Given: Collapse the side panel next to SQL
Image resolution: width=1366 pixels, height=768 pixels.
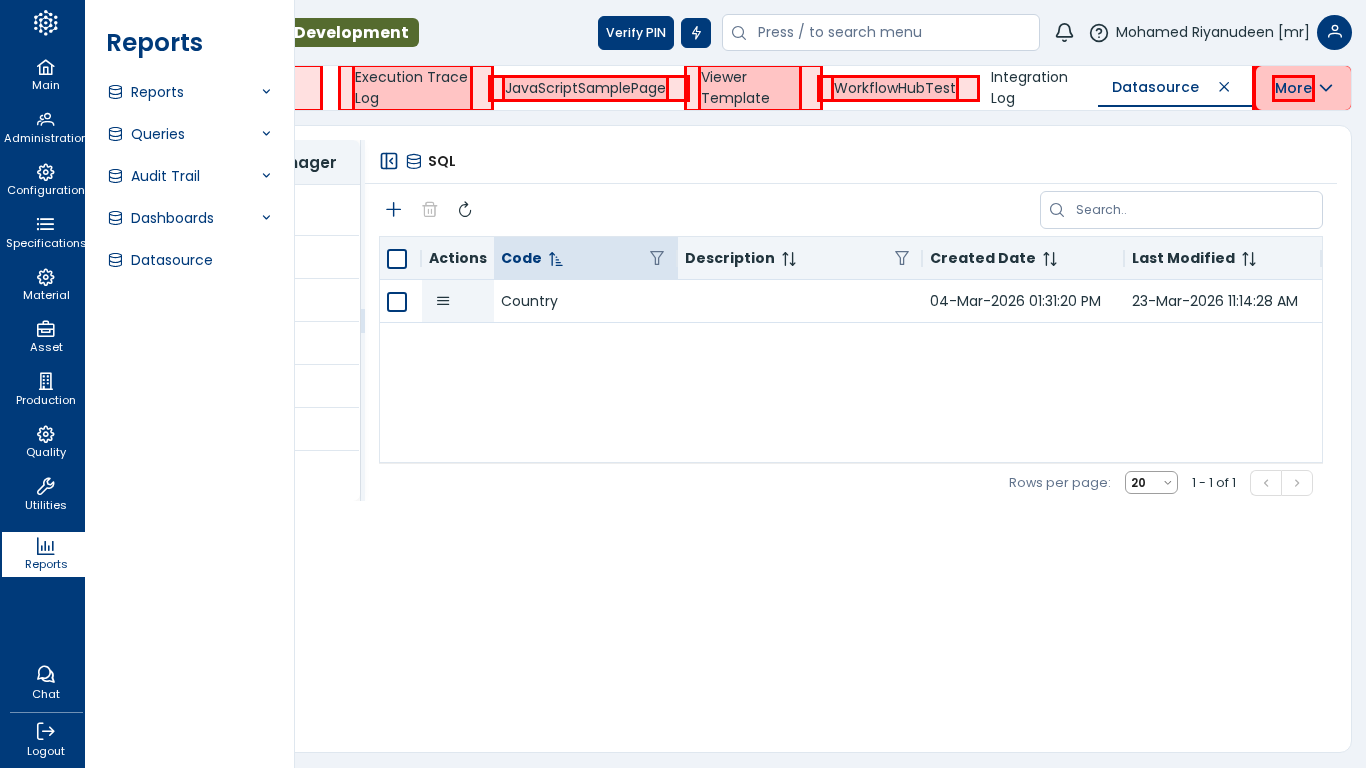Looking at the screenshot, I should (x=389, y=161).
